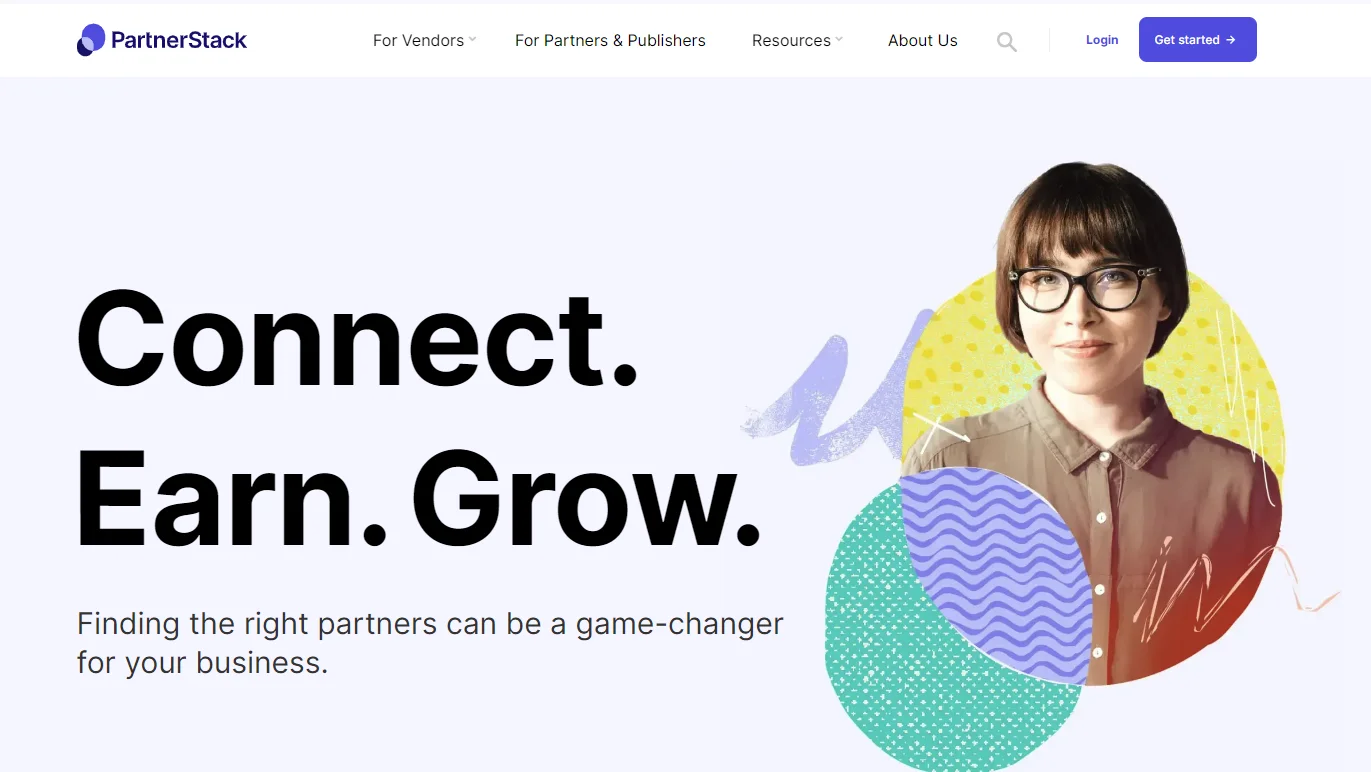The width and height of the screenshot is (1371, 772).
Task: Click the Get started button
Action: 1197,40
